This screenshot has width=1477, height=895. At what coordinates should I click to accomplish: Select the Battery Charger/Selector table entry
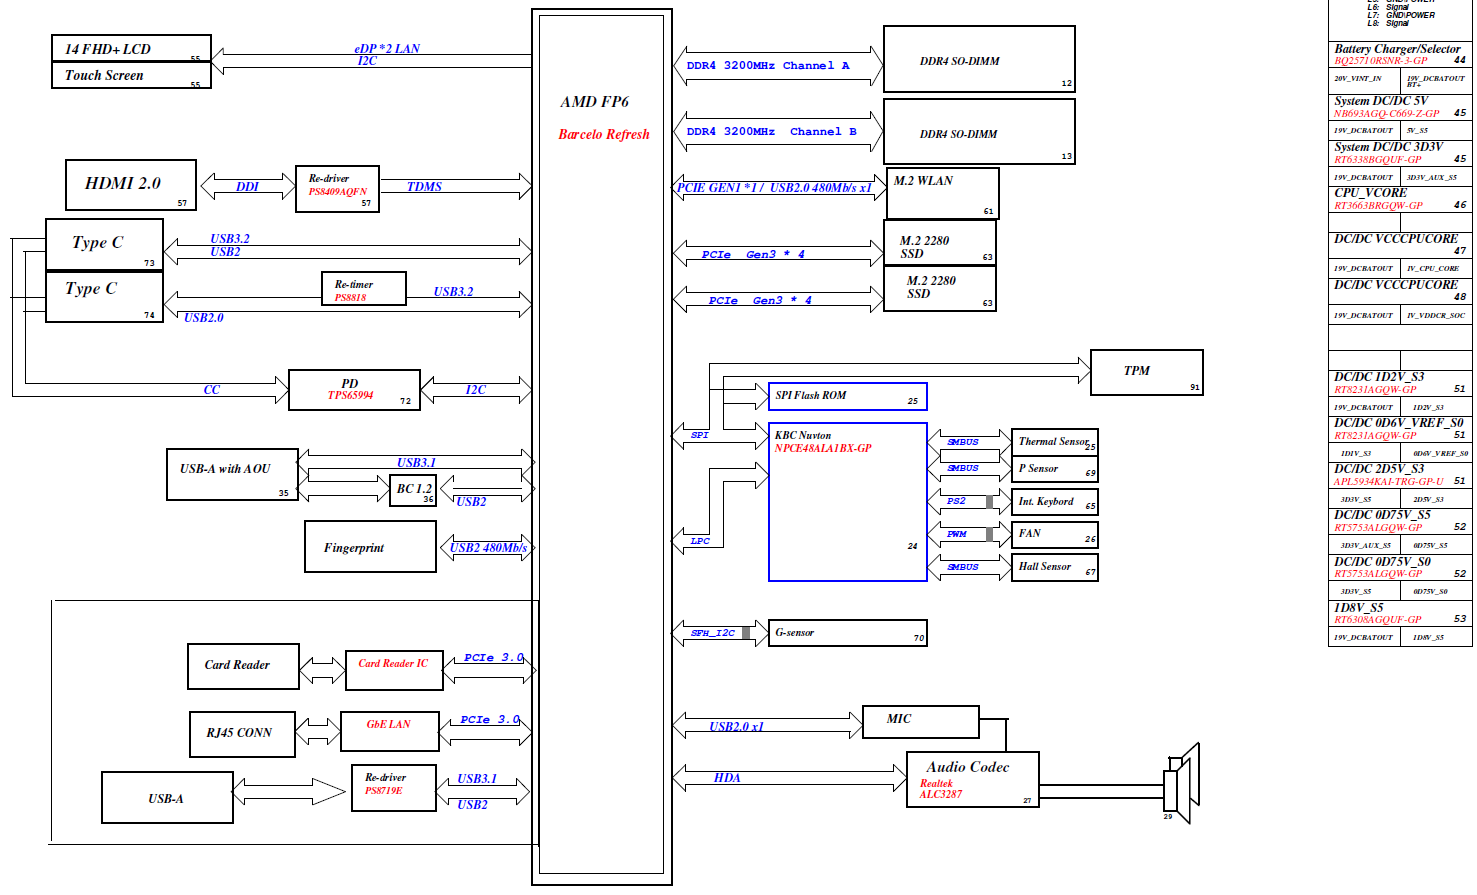(1399, 54)
